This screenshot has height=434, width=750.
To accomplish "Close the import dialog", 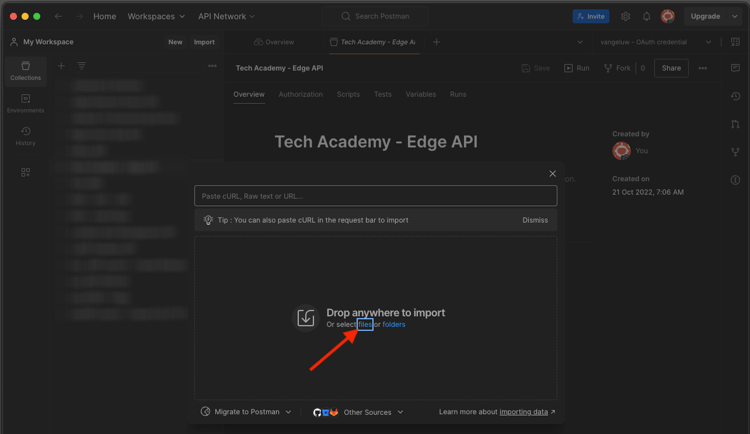I will (x=552, y=173).
